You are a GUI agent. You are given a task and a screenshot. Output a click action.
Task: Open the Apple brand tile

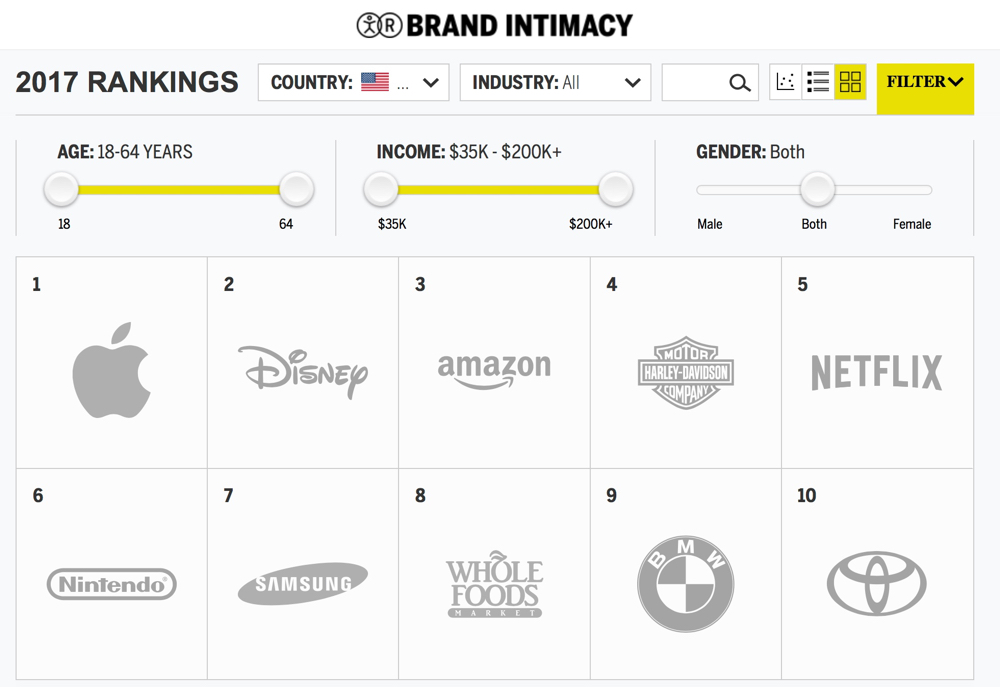click(x=112, y=363)
